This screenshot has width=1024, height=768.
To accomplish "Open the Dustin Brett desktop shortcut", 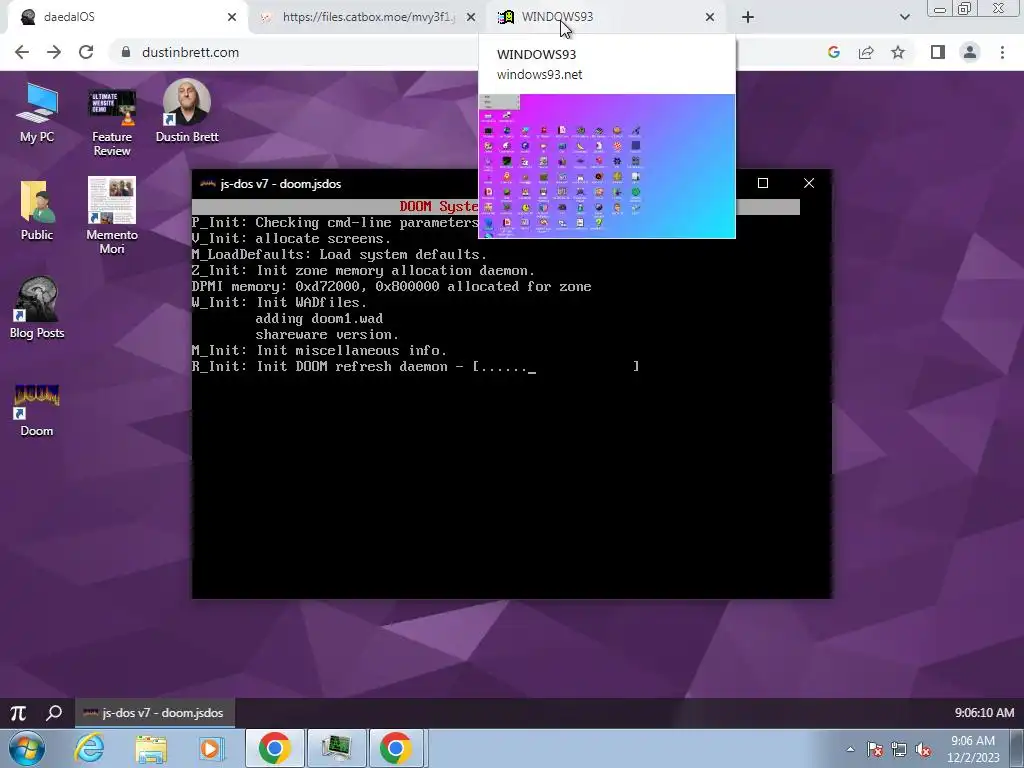I will point(187,112).
